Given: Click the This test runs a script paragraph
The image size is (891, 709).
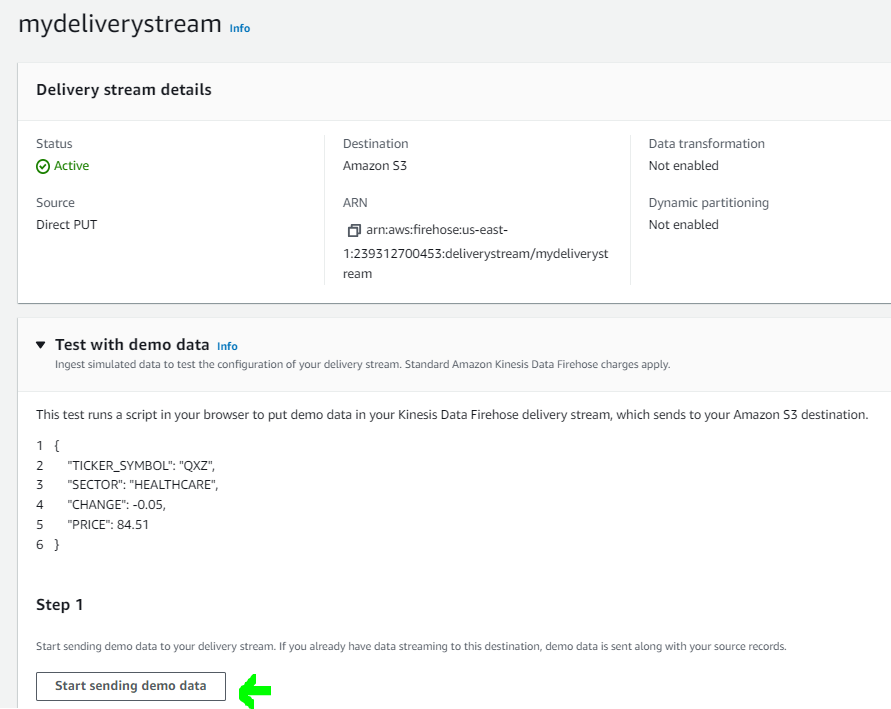Looking at the screenshot, I should point(452,415).
